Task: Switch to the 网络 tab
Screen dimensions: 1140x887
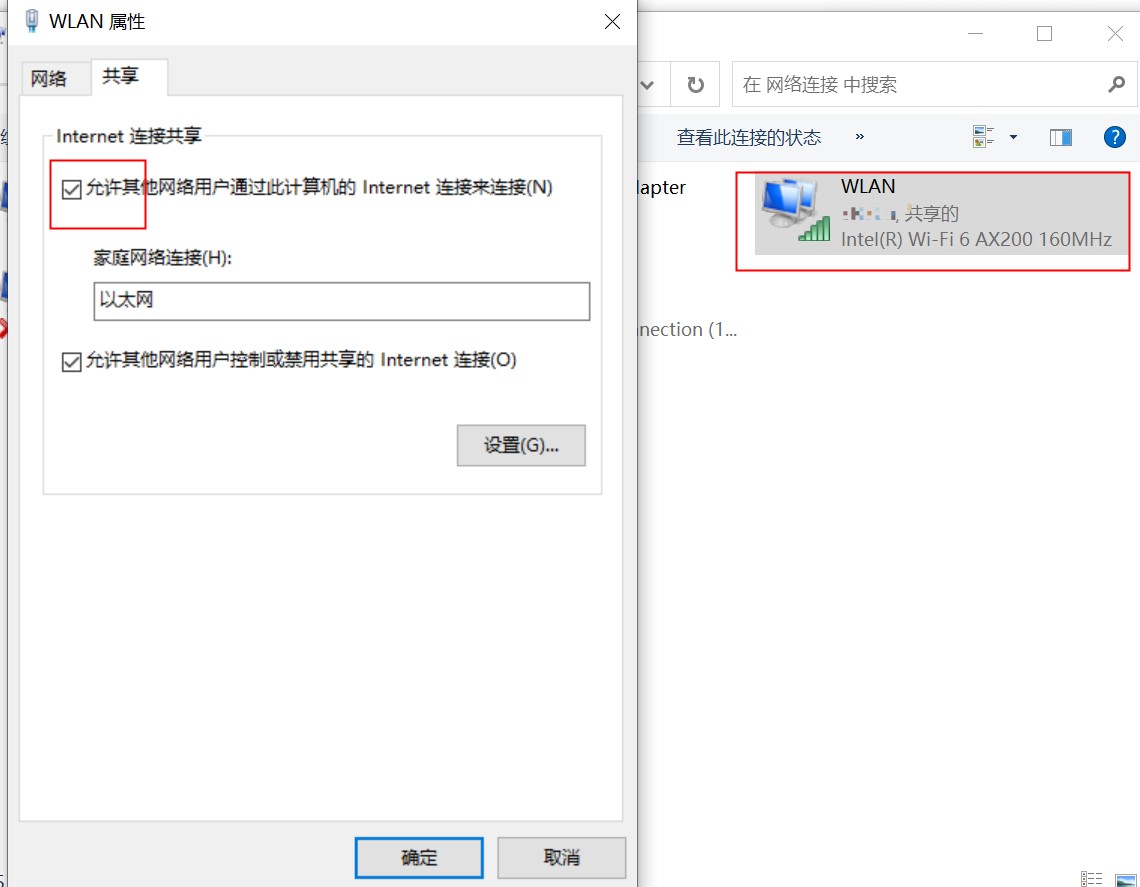Action: [49, 79]
